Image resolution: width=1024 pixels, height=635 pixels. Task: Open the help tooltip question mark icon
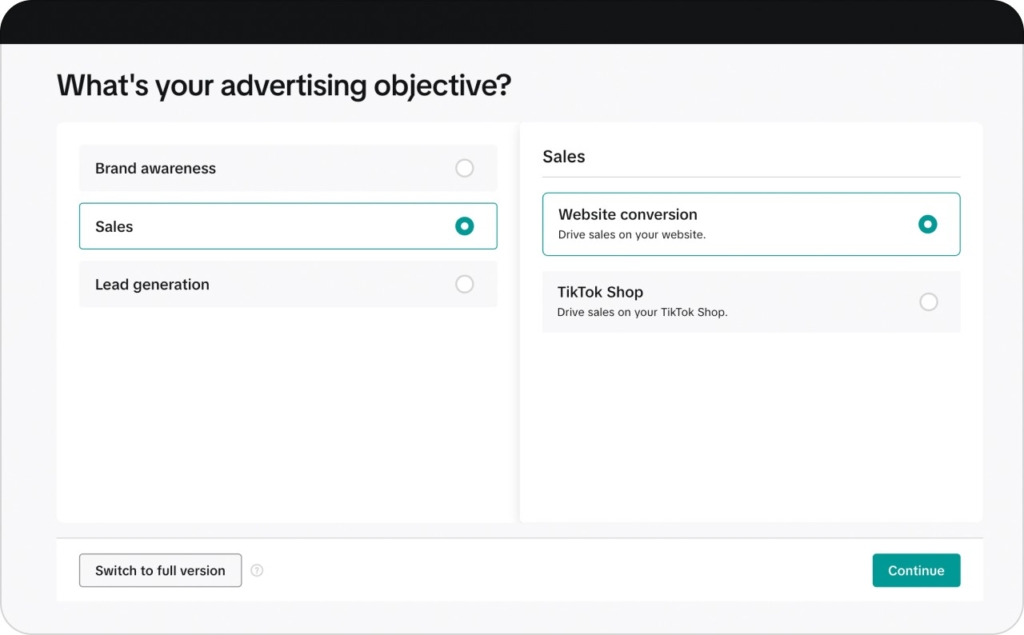click(257, 570)
